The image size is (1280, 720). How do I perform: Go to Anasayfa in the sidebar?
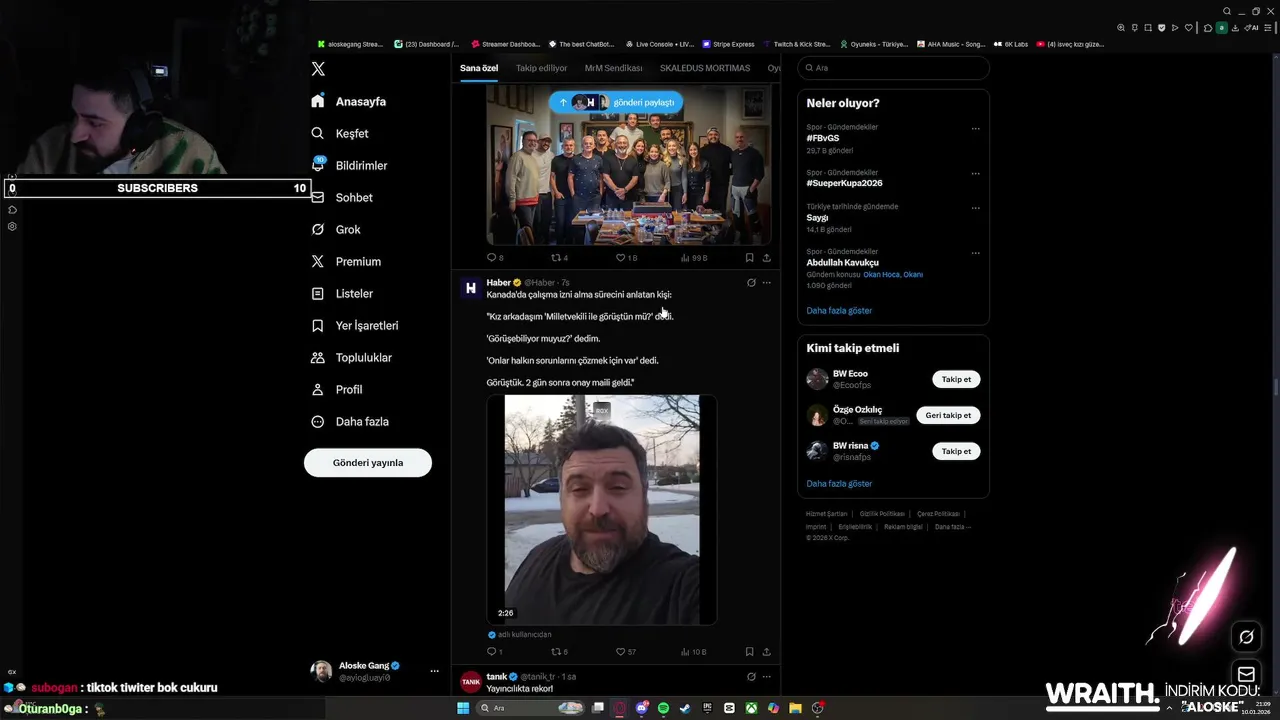[x=349, y=101]
